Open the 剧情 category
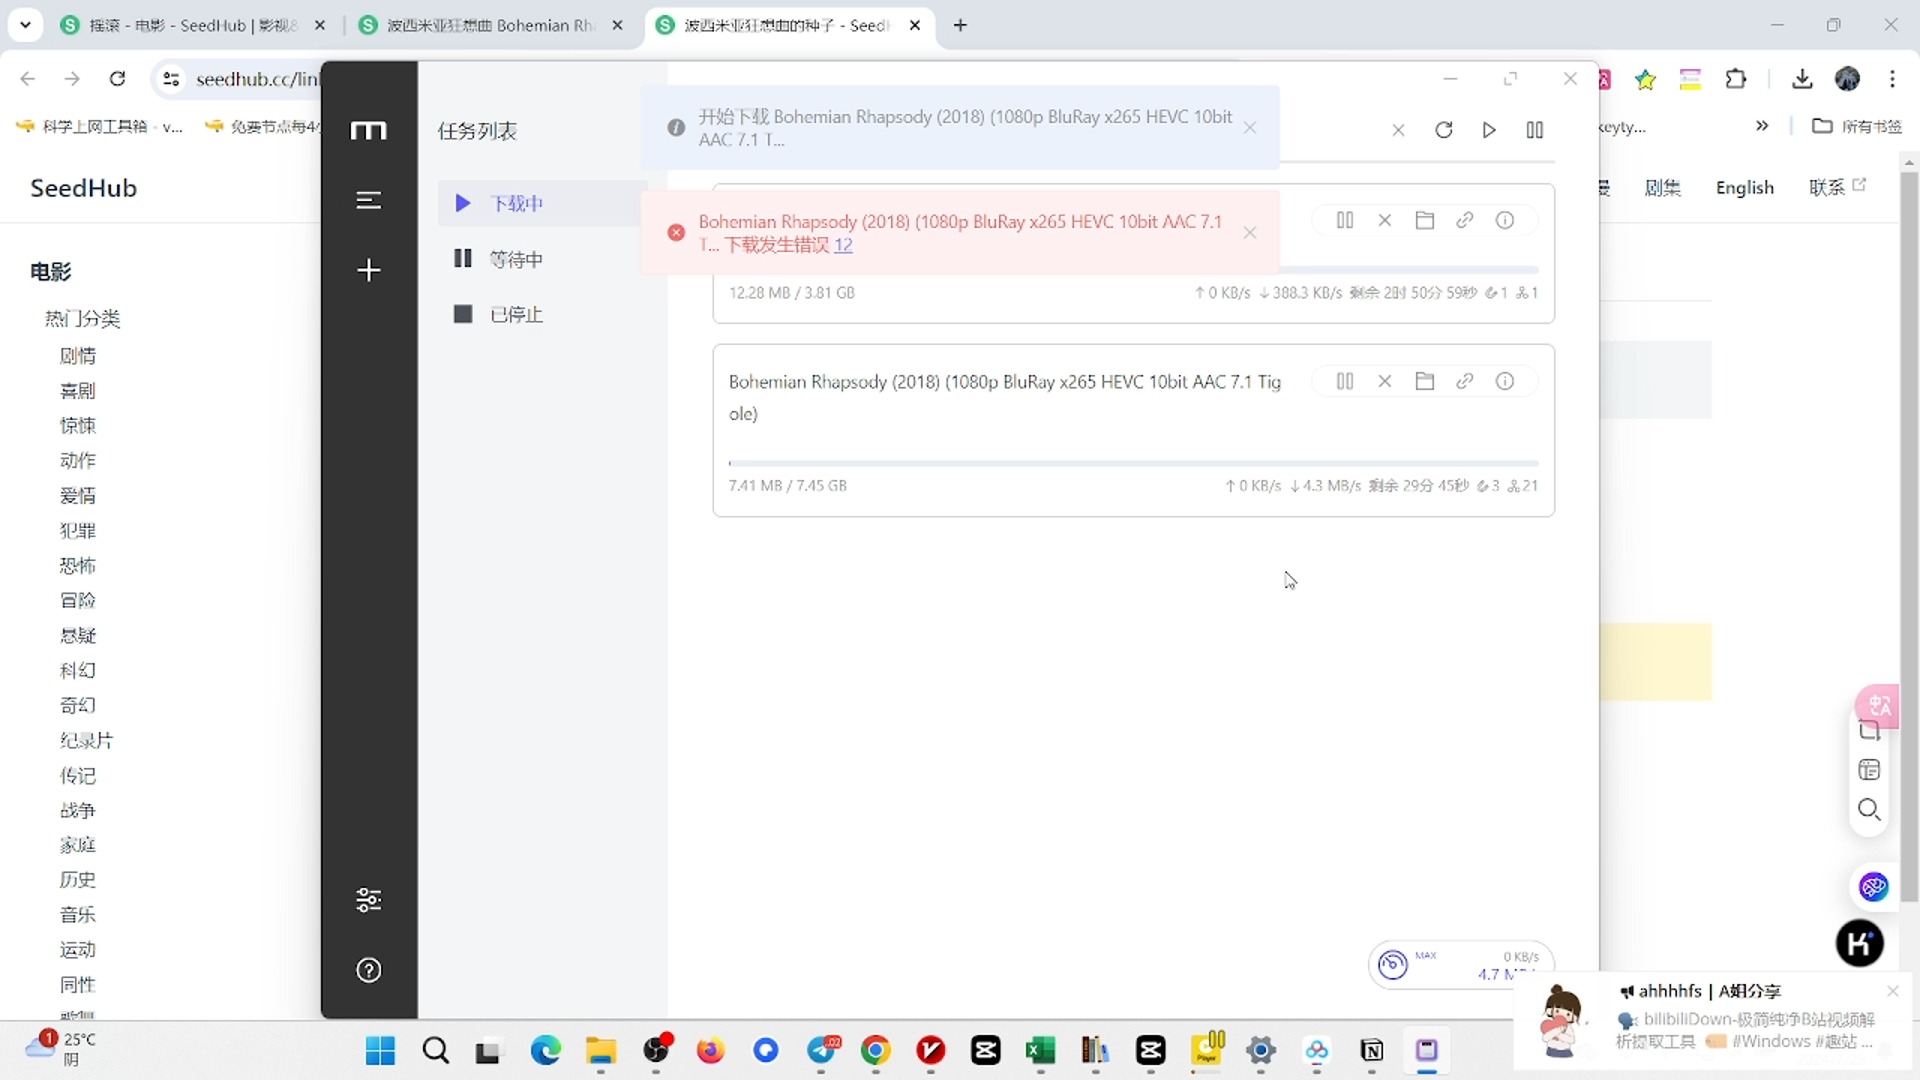 (x=78, y=355)
